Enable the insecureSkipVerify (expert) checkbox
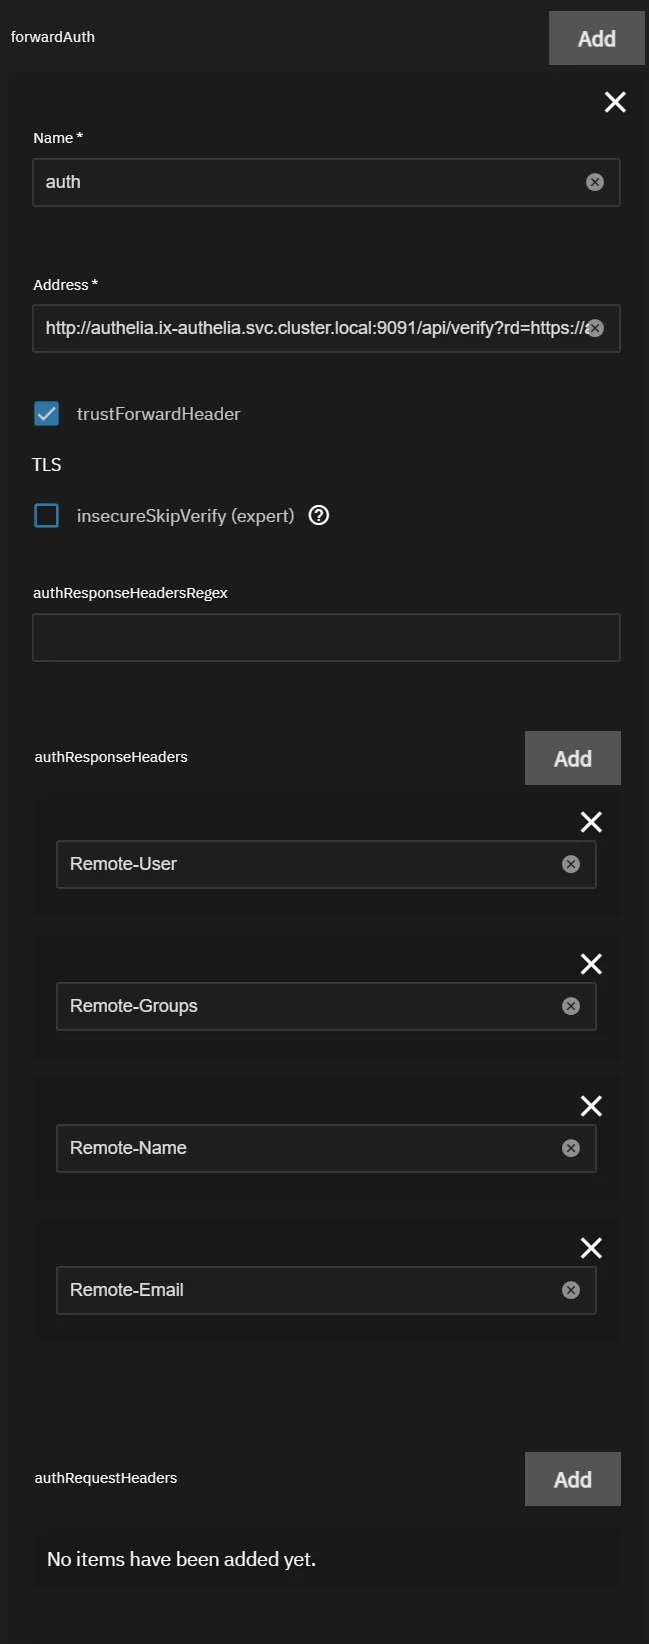 [x=47, y=516]
